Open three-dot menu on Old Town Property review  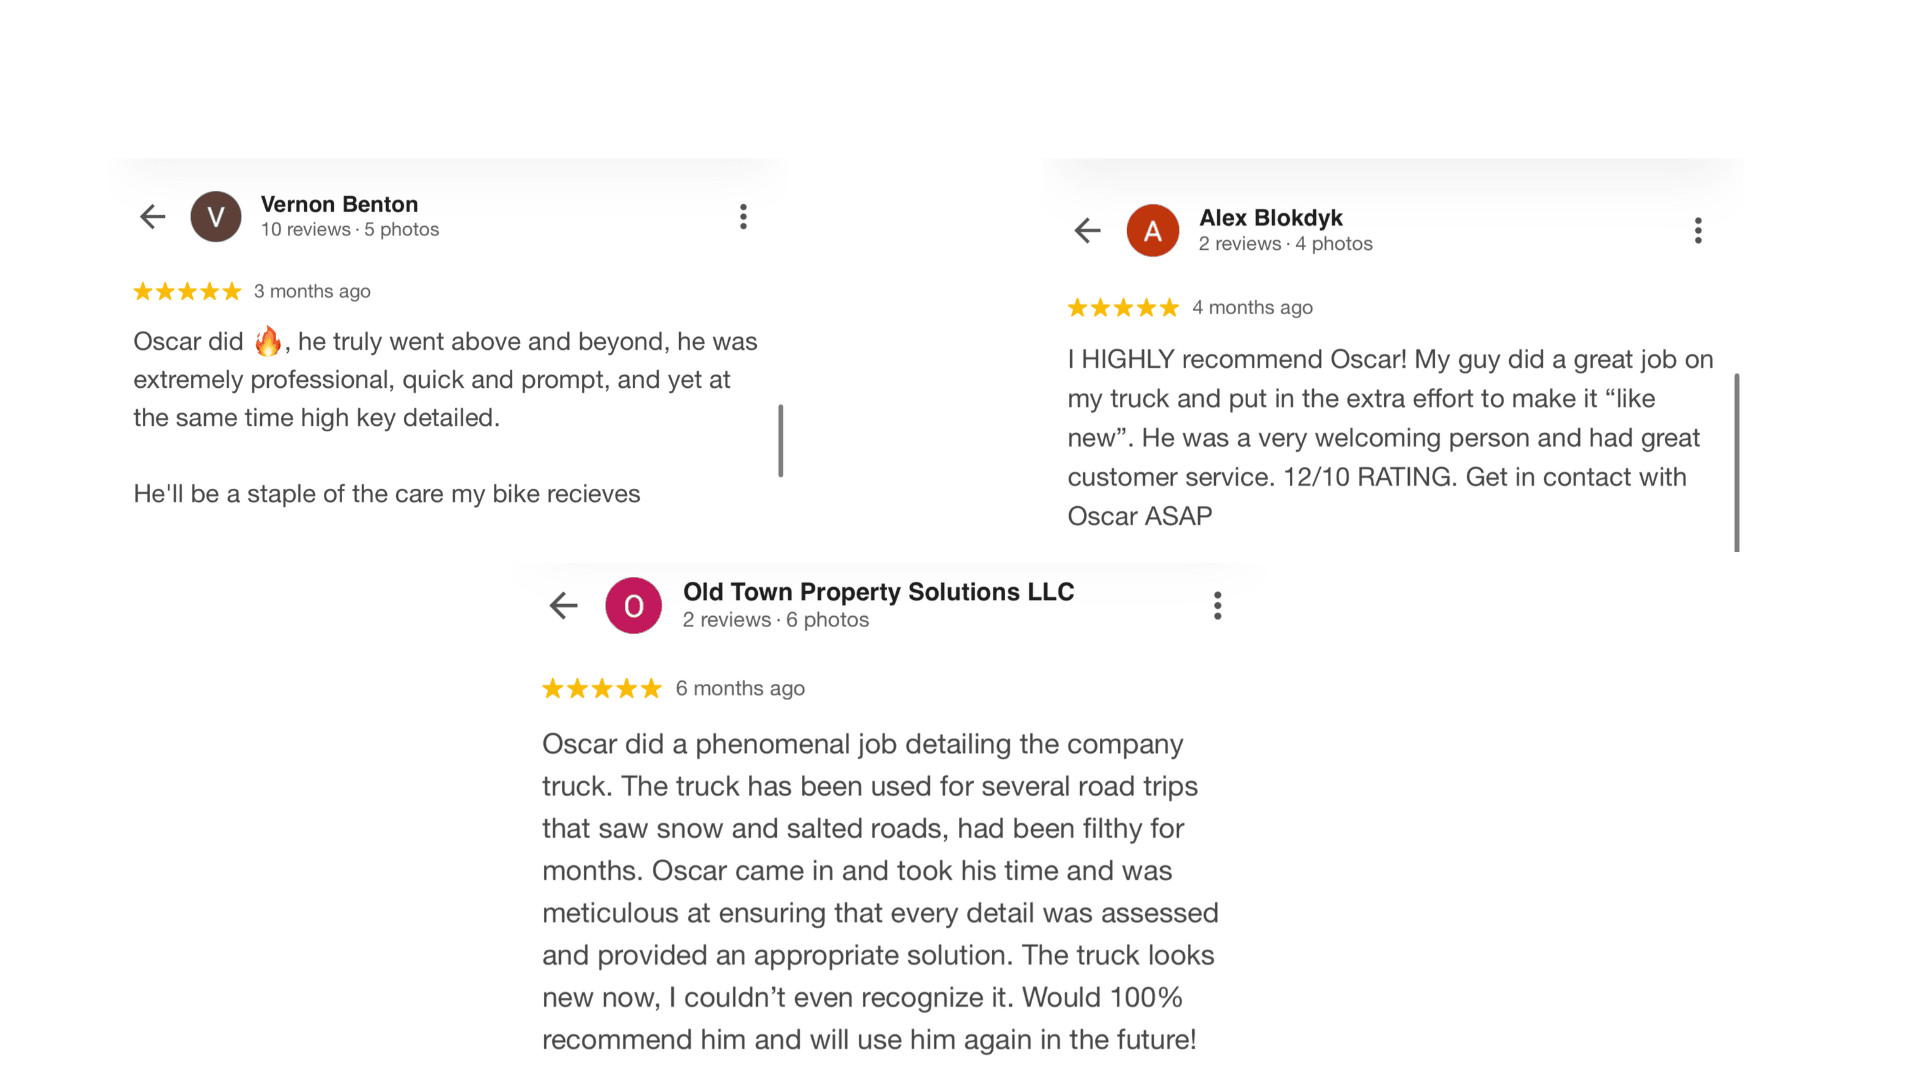point(1217,605)
